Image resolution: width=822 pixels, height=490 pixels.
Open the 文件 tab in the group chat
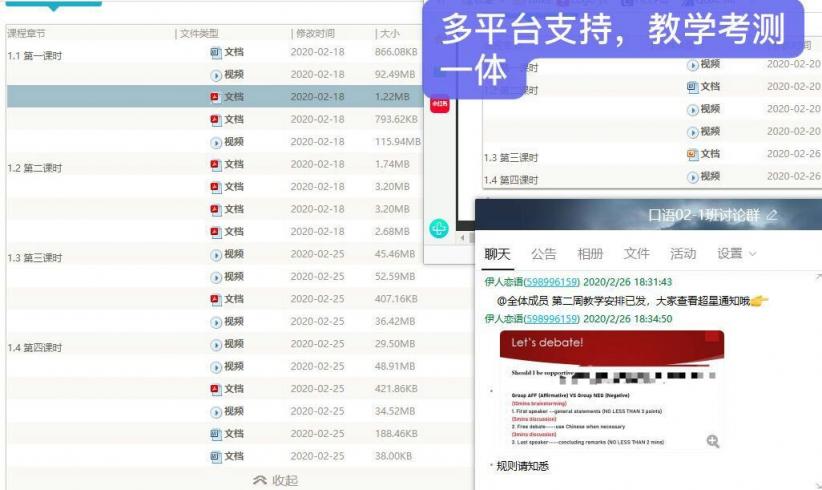(x=636, y=254)
